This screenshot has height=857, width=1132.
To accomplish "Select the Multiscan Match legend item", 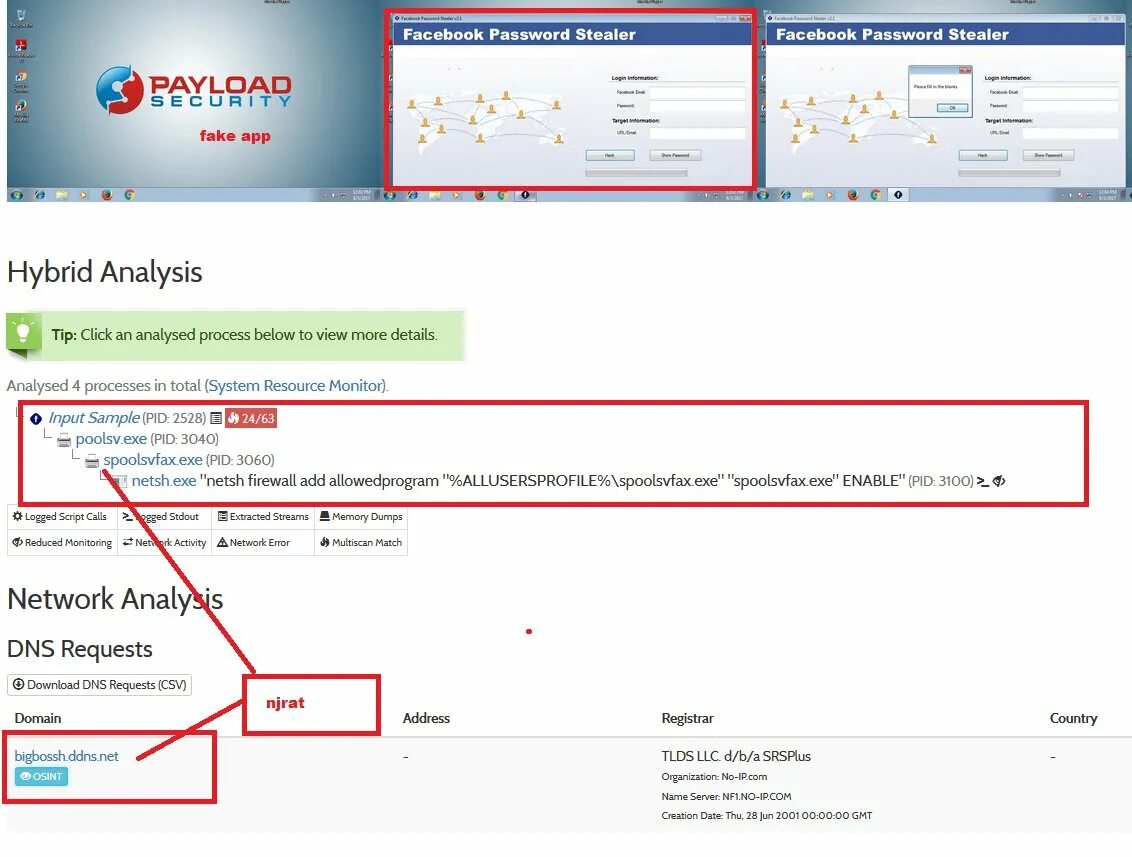I will coord(361,542).
